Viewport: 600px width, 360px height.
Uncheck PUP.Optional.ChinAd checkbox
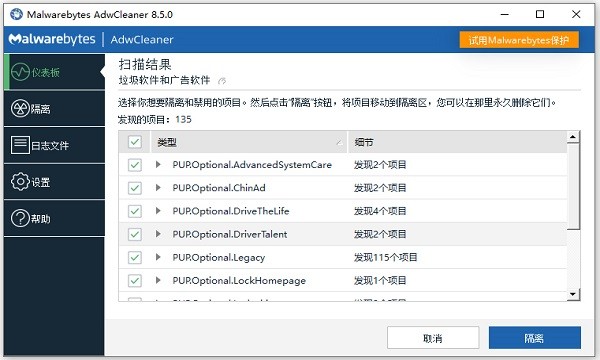click(135, 188)
